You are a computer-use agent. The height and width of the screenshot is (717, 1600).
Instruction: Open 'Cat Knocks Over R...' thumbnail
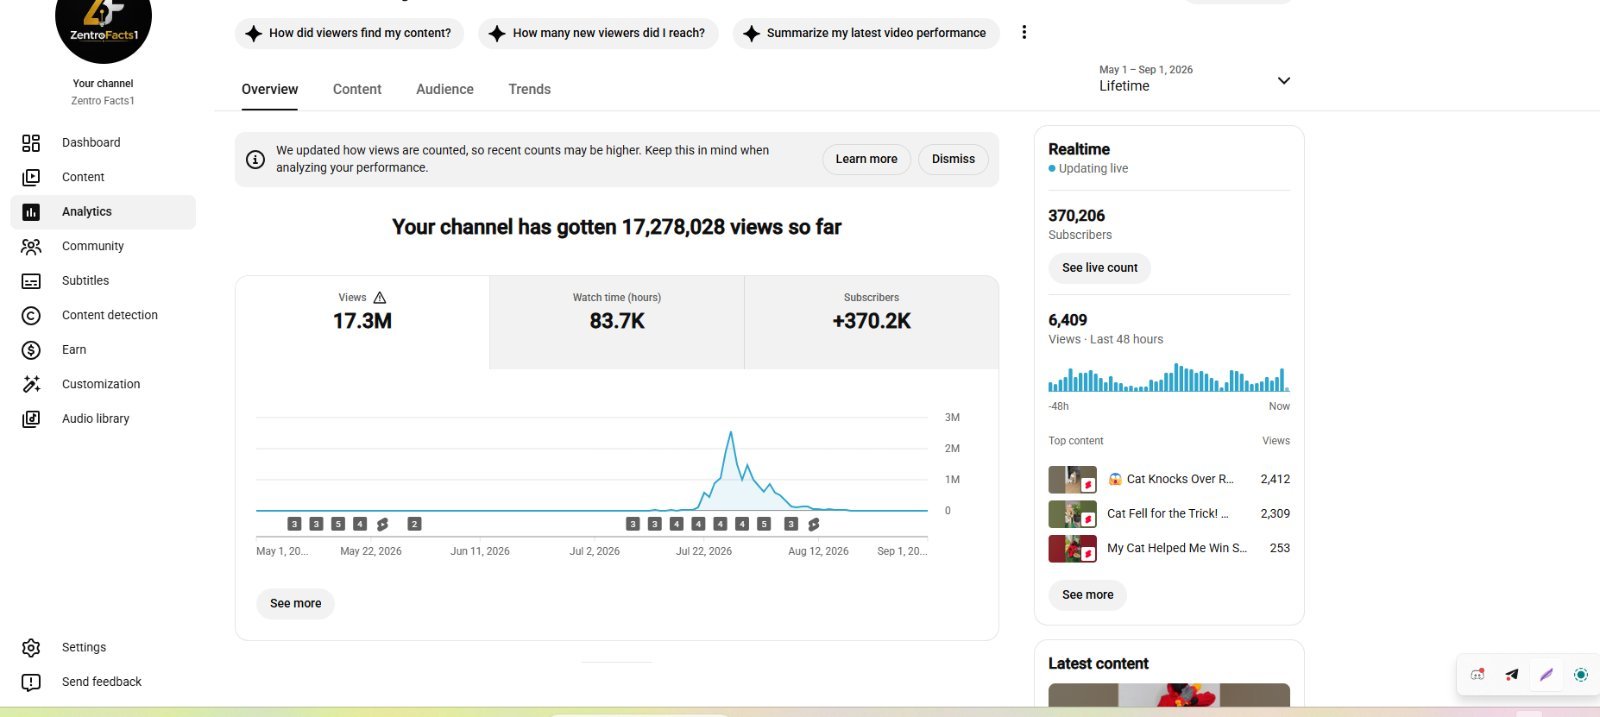1072,480
